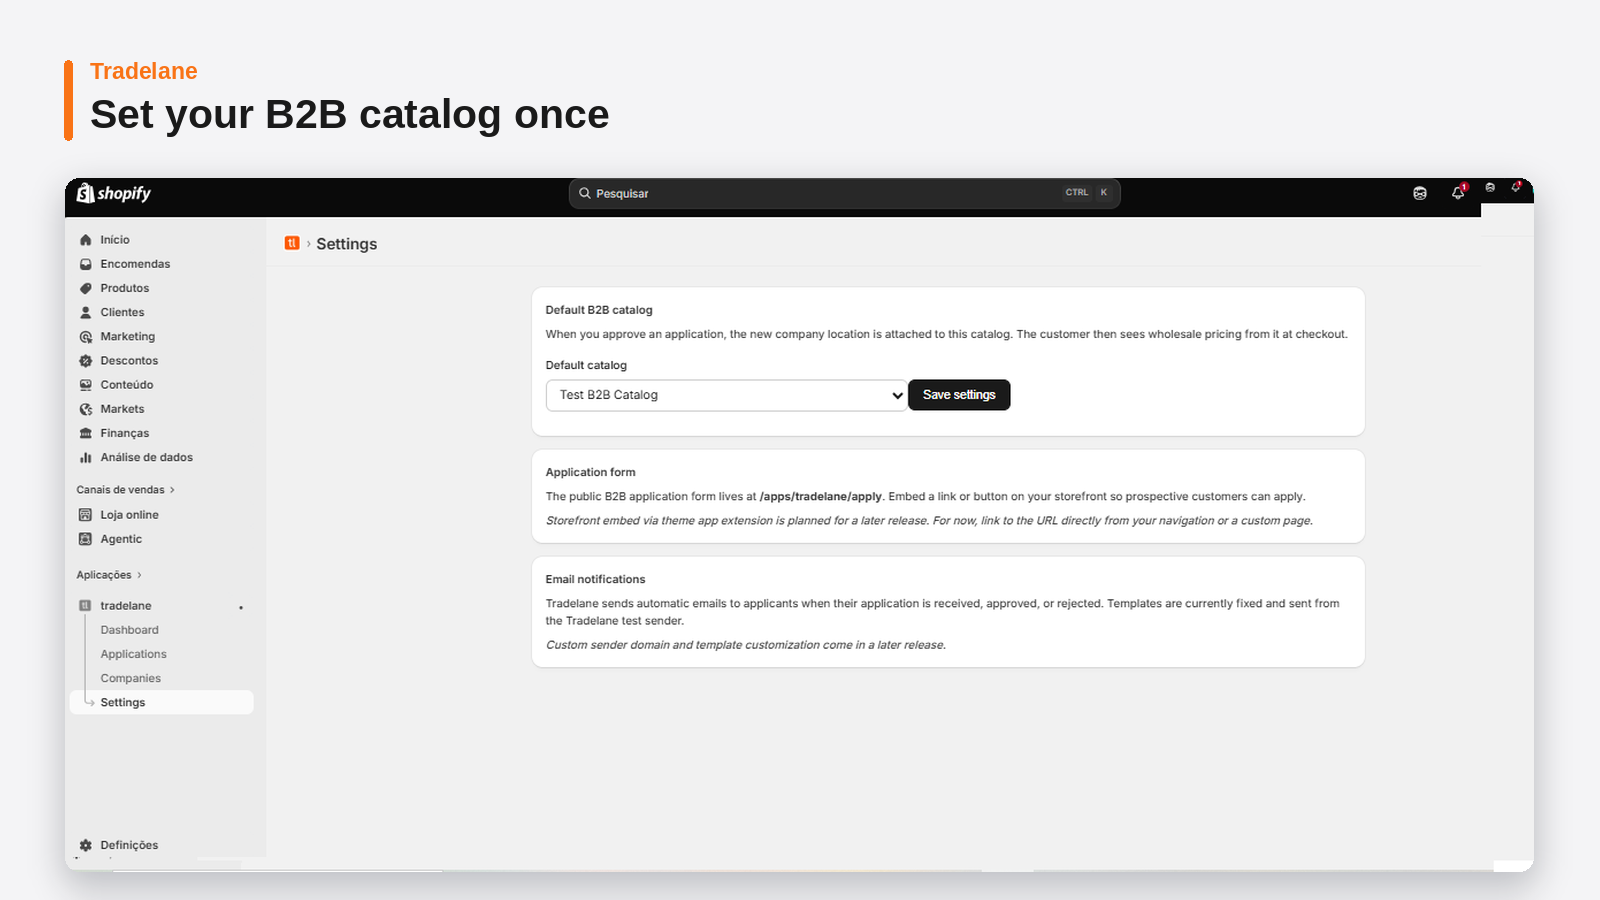Viewport: 1600px width, 900px height.
Task: Click the Shopify logo
Action: [114, 193]
